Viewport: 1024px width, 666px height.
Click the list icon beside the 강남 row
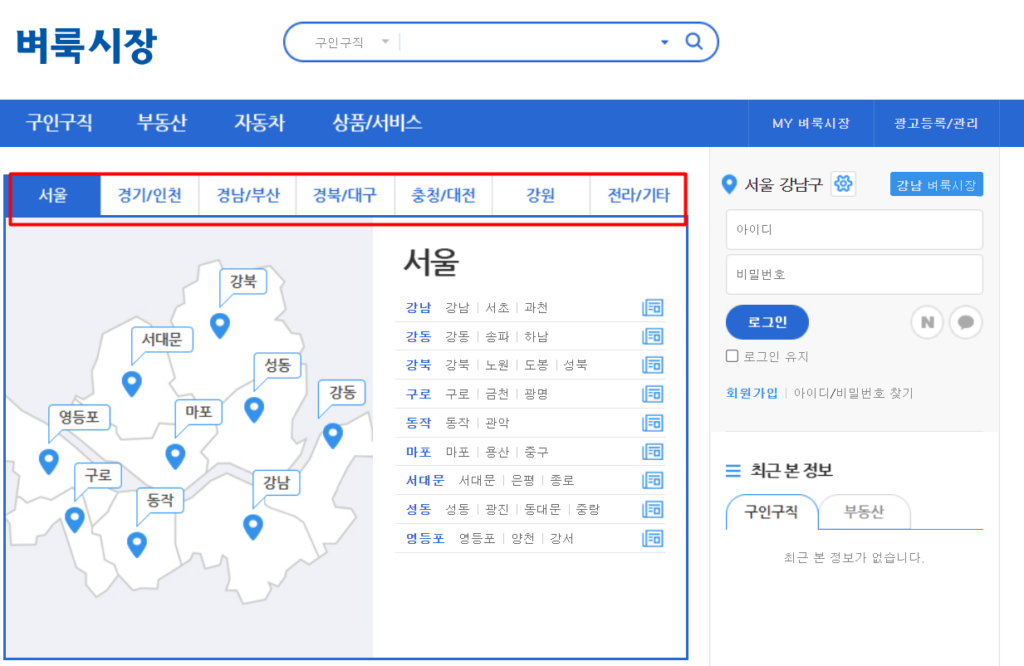coord(653,307)
